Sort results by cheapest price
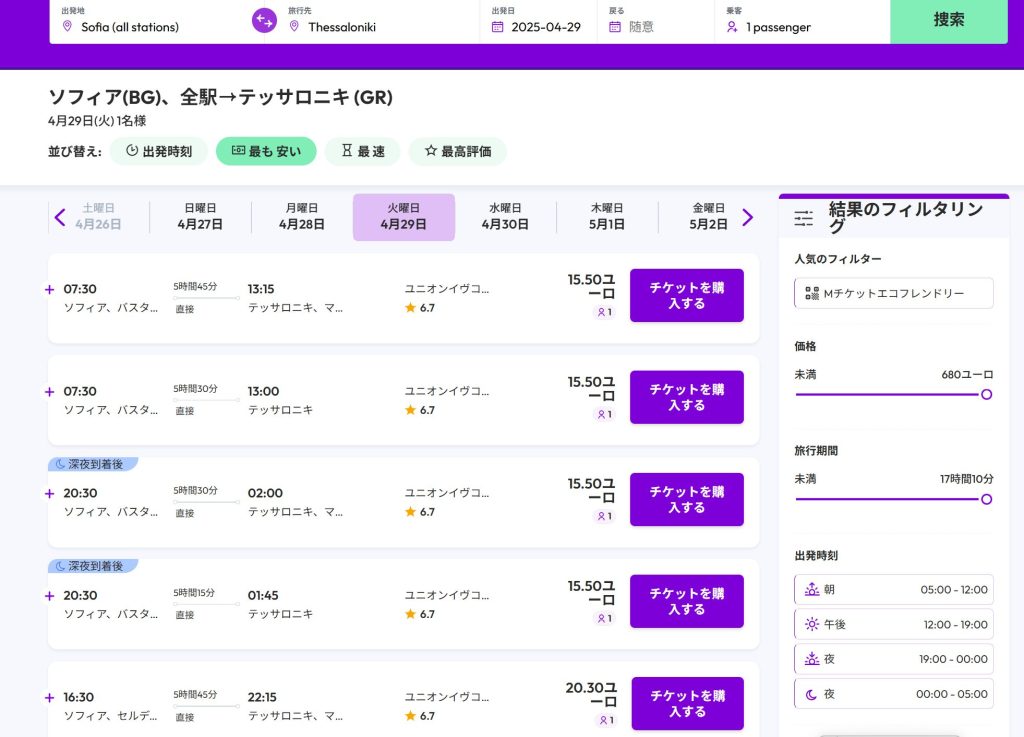 point(266,151)
